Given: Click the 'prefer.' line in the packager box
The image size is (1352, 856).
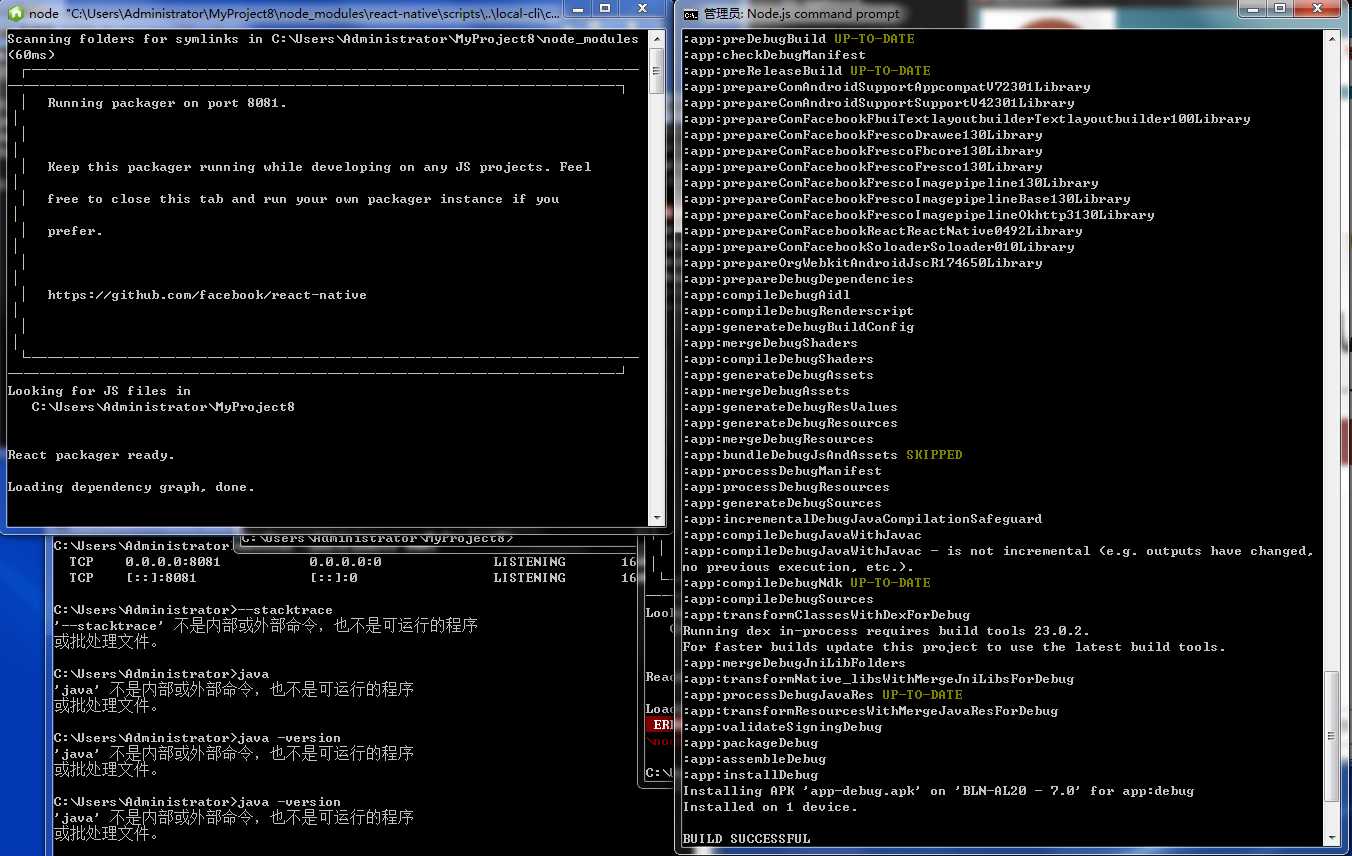Looking at the screenshot, I should coord(75,231).
